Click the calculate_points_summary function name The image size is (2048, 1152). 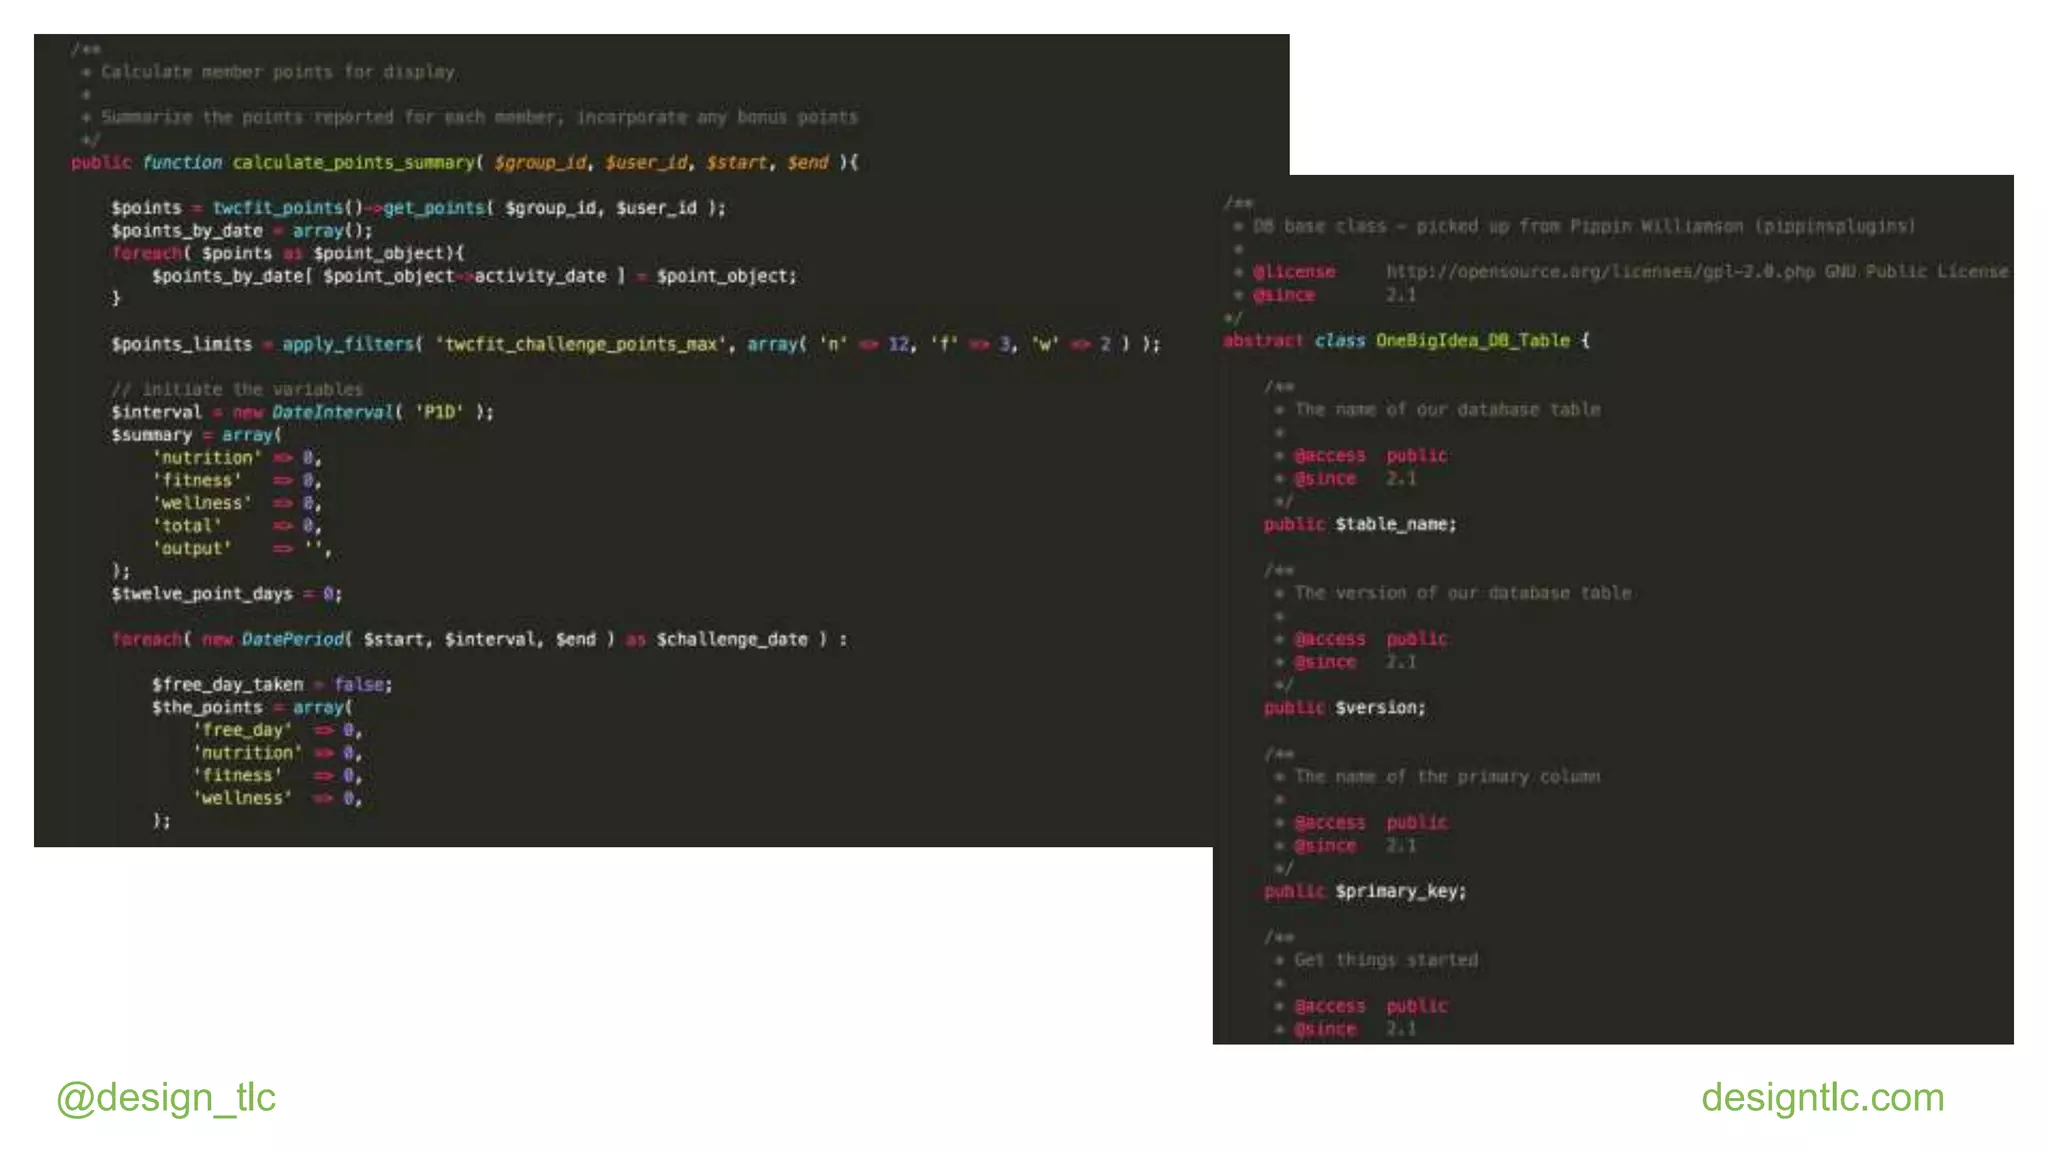(x=353, y=162)
